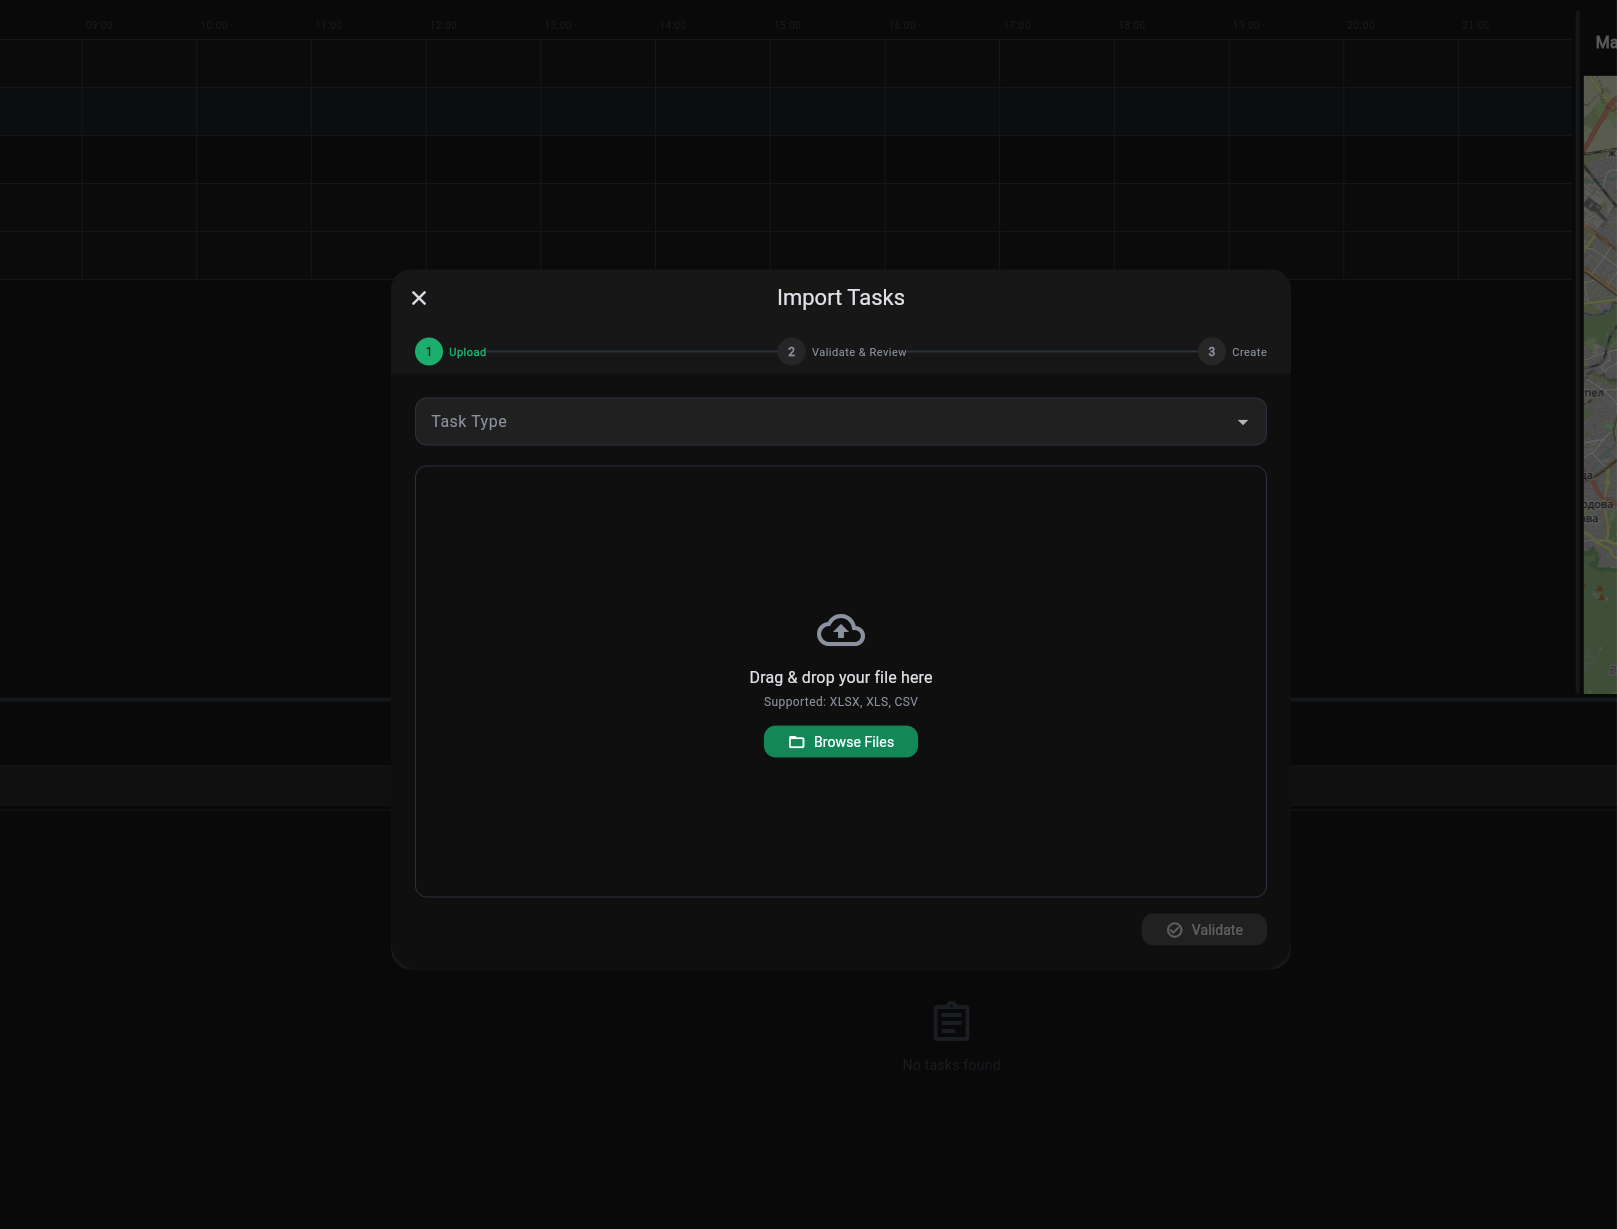Select the Create step label

pyautogui.click(x=1248, y=351)
